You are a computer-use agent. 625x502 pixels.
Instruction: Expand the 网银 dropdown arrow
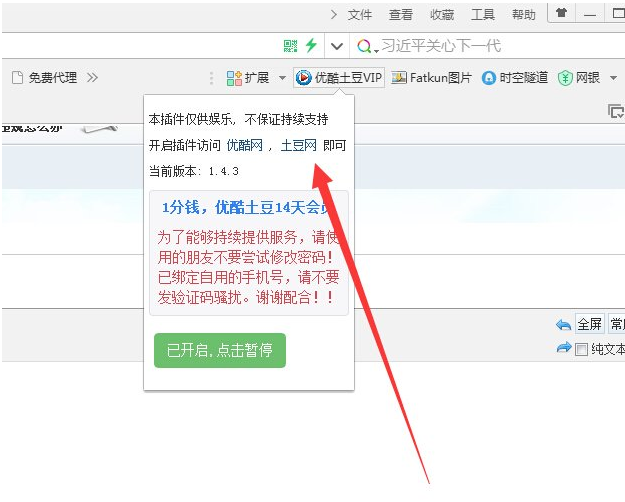(x=613, y=78)
